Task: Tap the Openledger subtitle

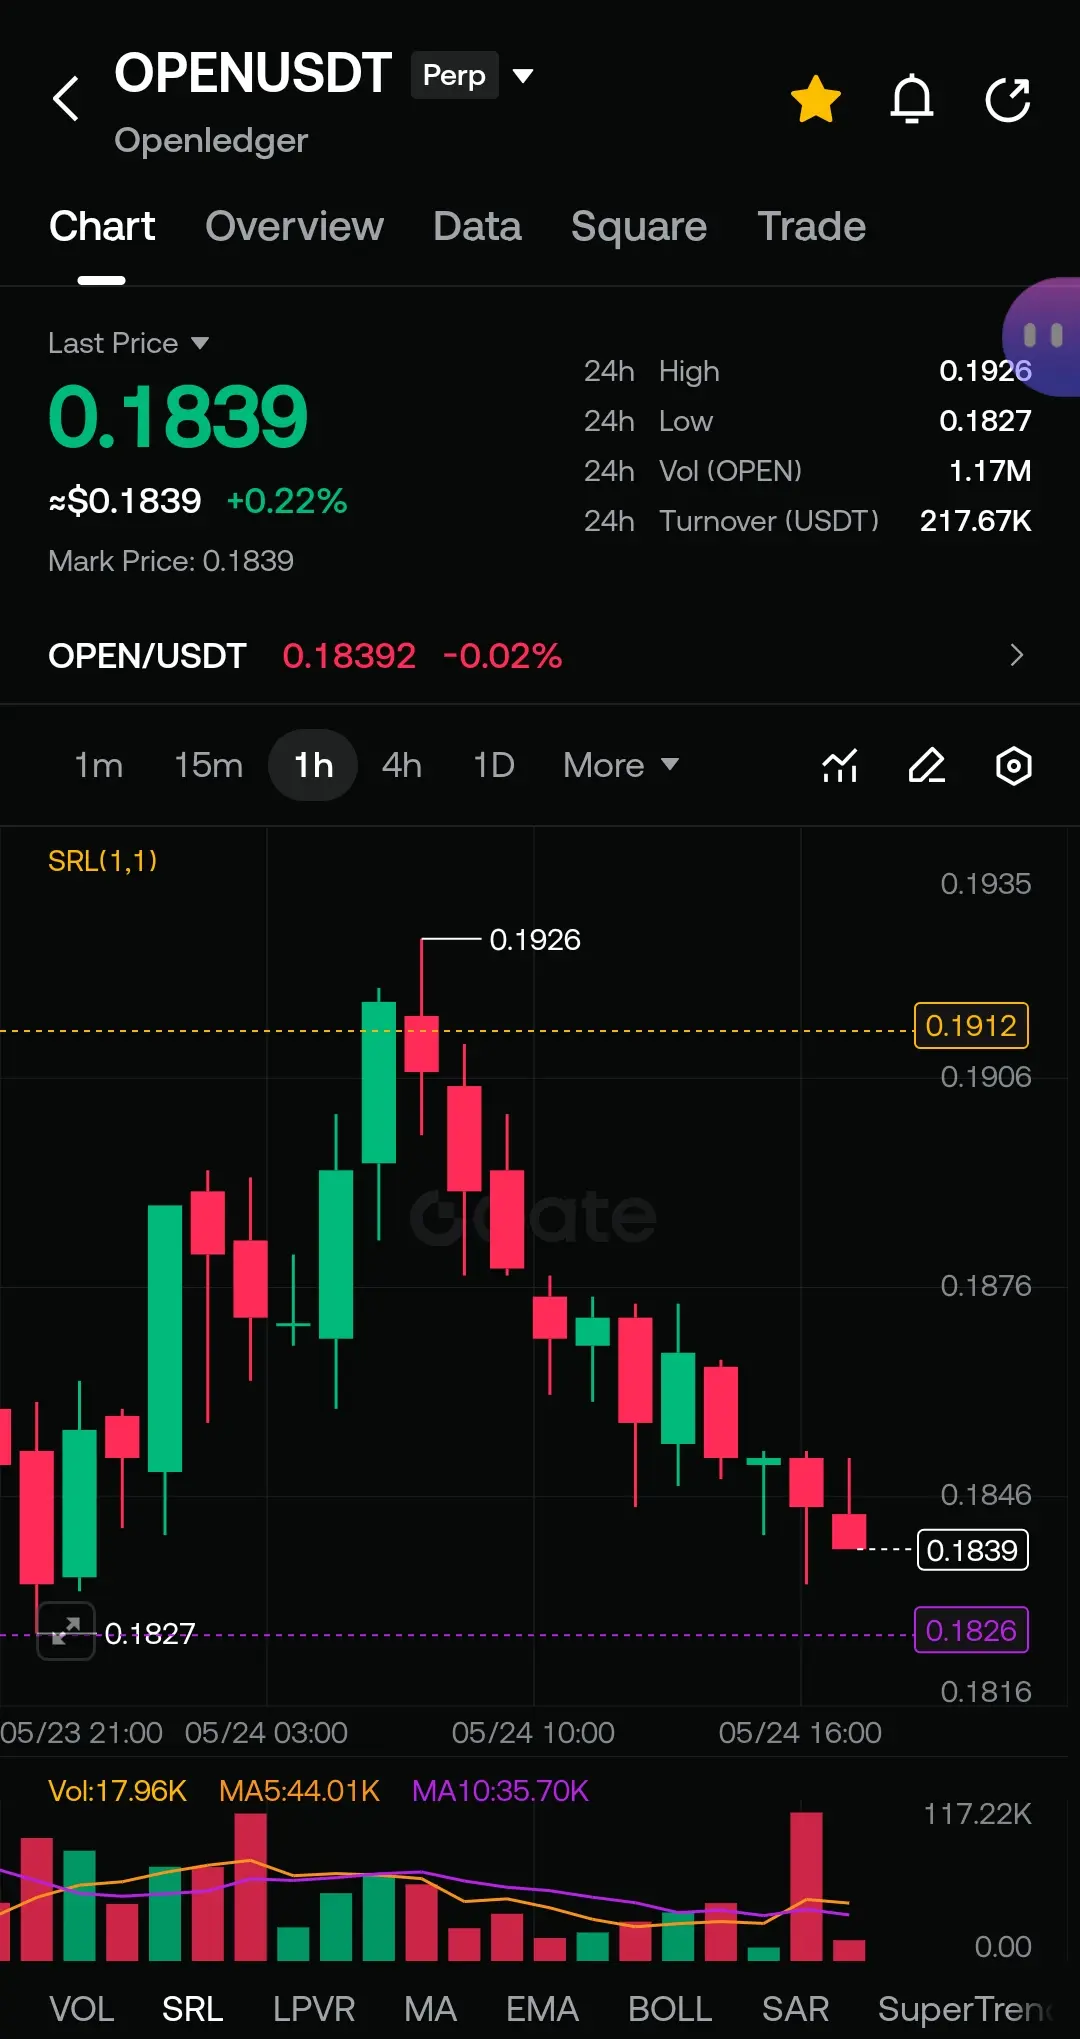Action: (211, 140)
